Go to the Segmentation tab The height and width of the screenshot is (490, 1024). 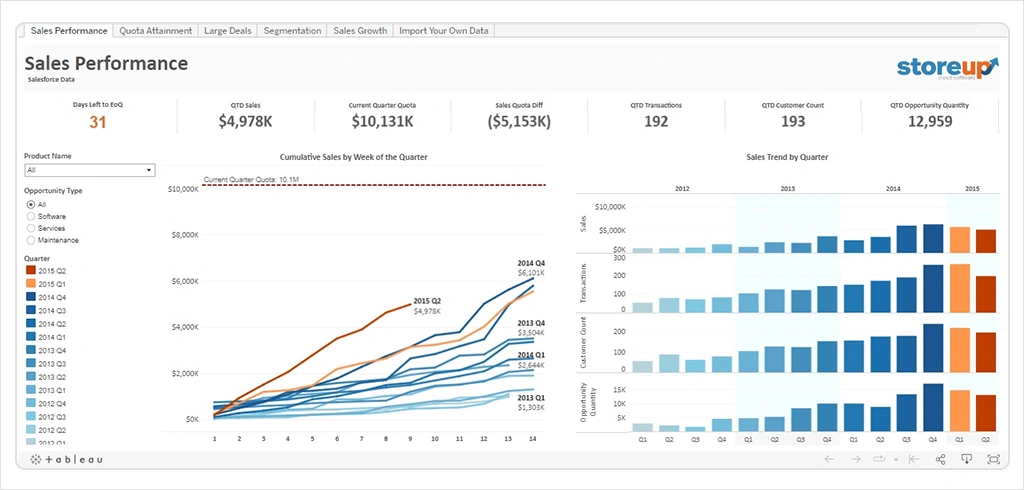coord(292,31)
